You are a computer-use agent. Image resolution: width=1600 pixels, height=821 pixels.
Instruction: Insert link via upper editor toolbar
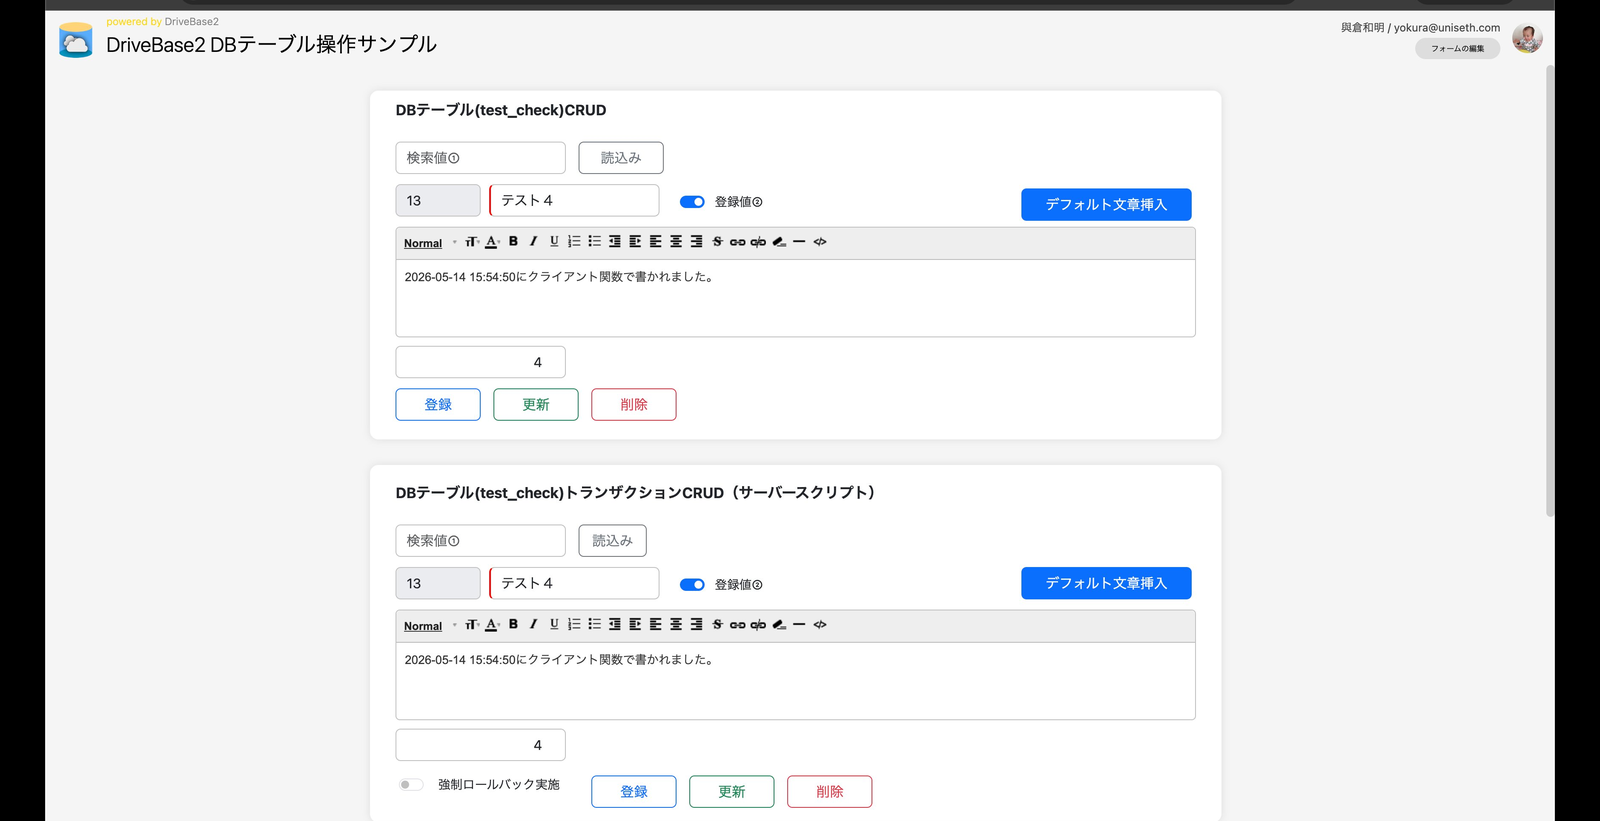pos(737,241)
